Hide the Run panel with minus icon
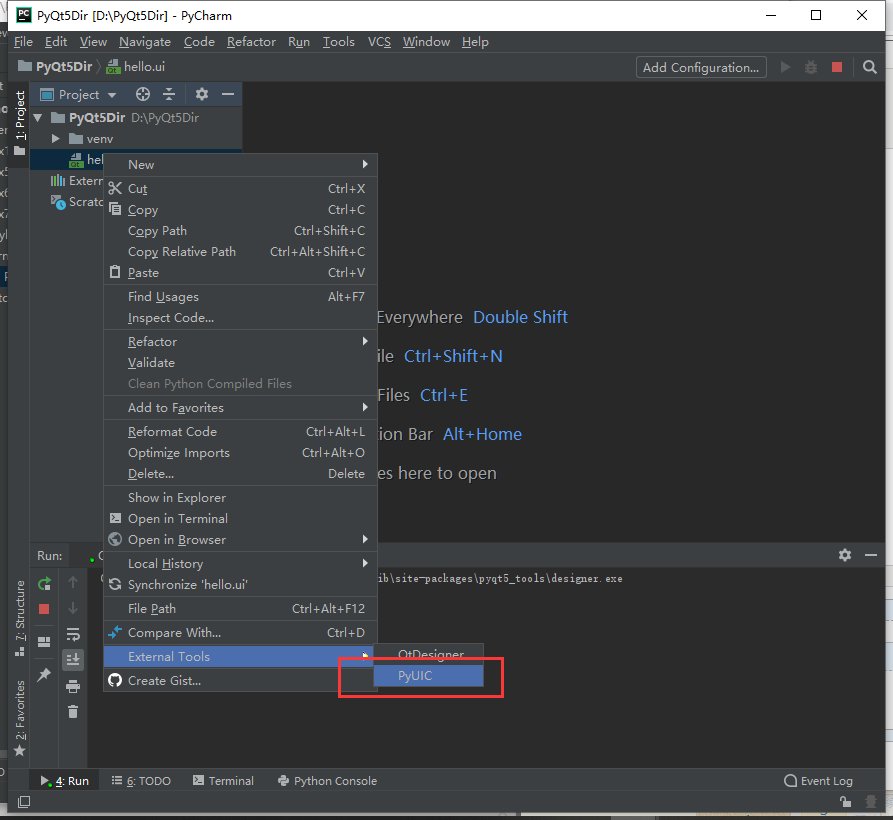Screen dimensions: 893x820 tap(871, 555)
